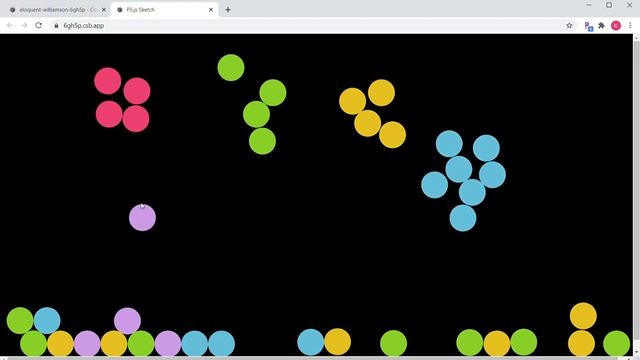Open Chrome's three-dot menu
The image size is (640, 360).
[x=630, y=25]
